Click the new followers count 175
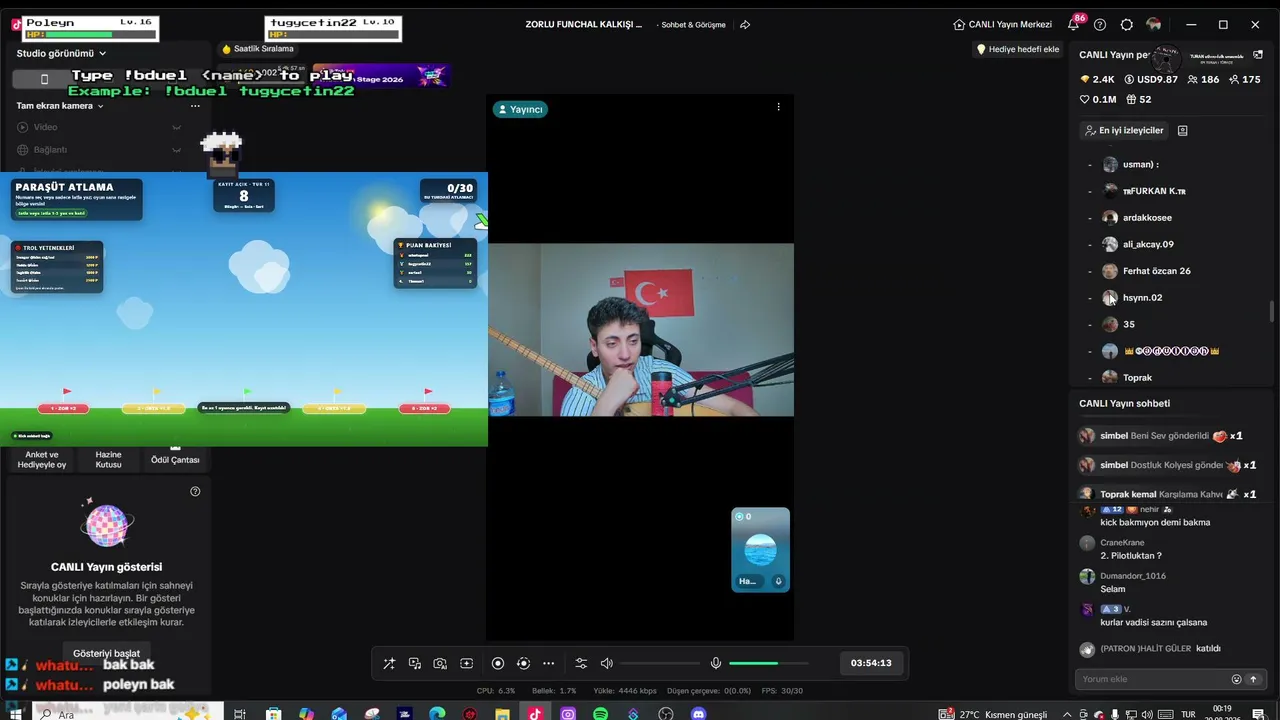 1245,79
